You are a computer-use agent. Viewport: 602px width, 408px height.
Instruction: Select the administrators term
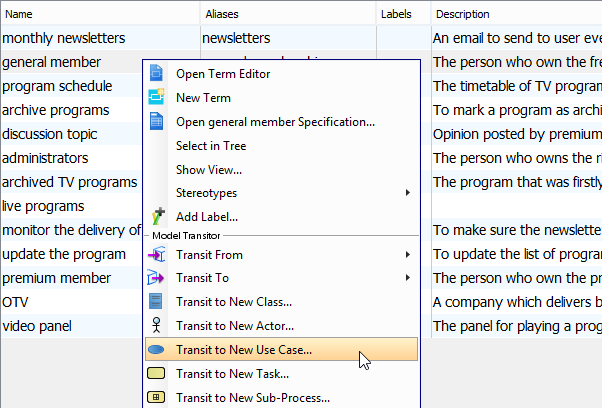[x=45, y=158]
